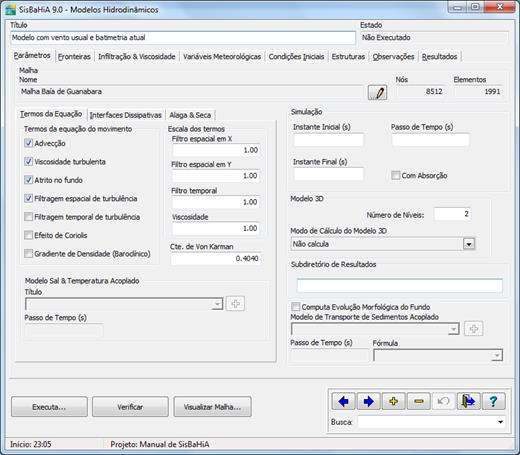Screen dimensions: 520x455
Task: Delete record with yellow minus icon
Action: [419, 401]
